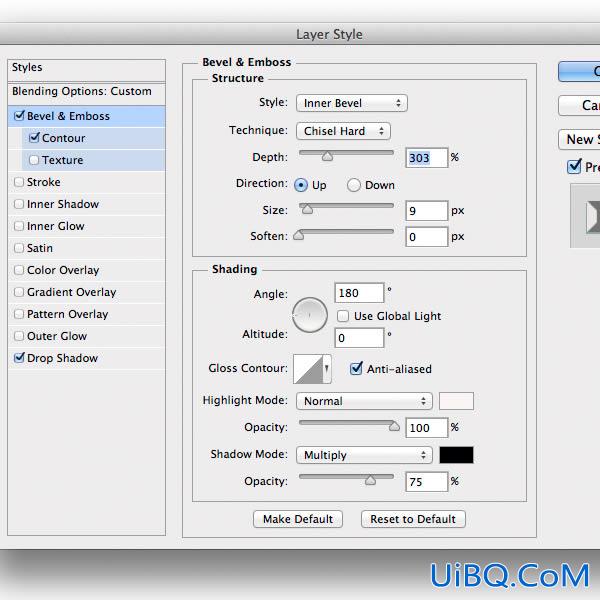Open the Gradient Overlay settings row
Image resolution: width=600 pixels, height=600 pixels.
pyautogui.click(x=86, y=292)
